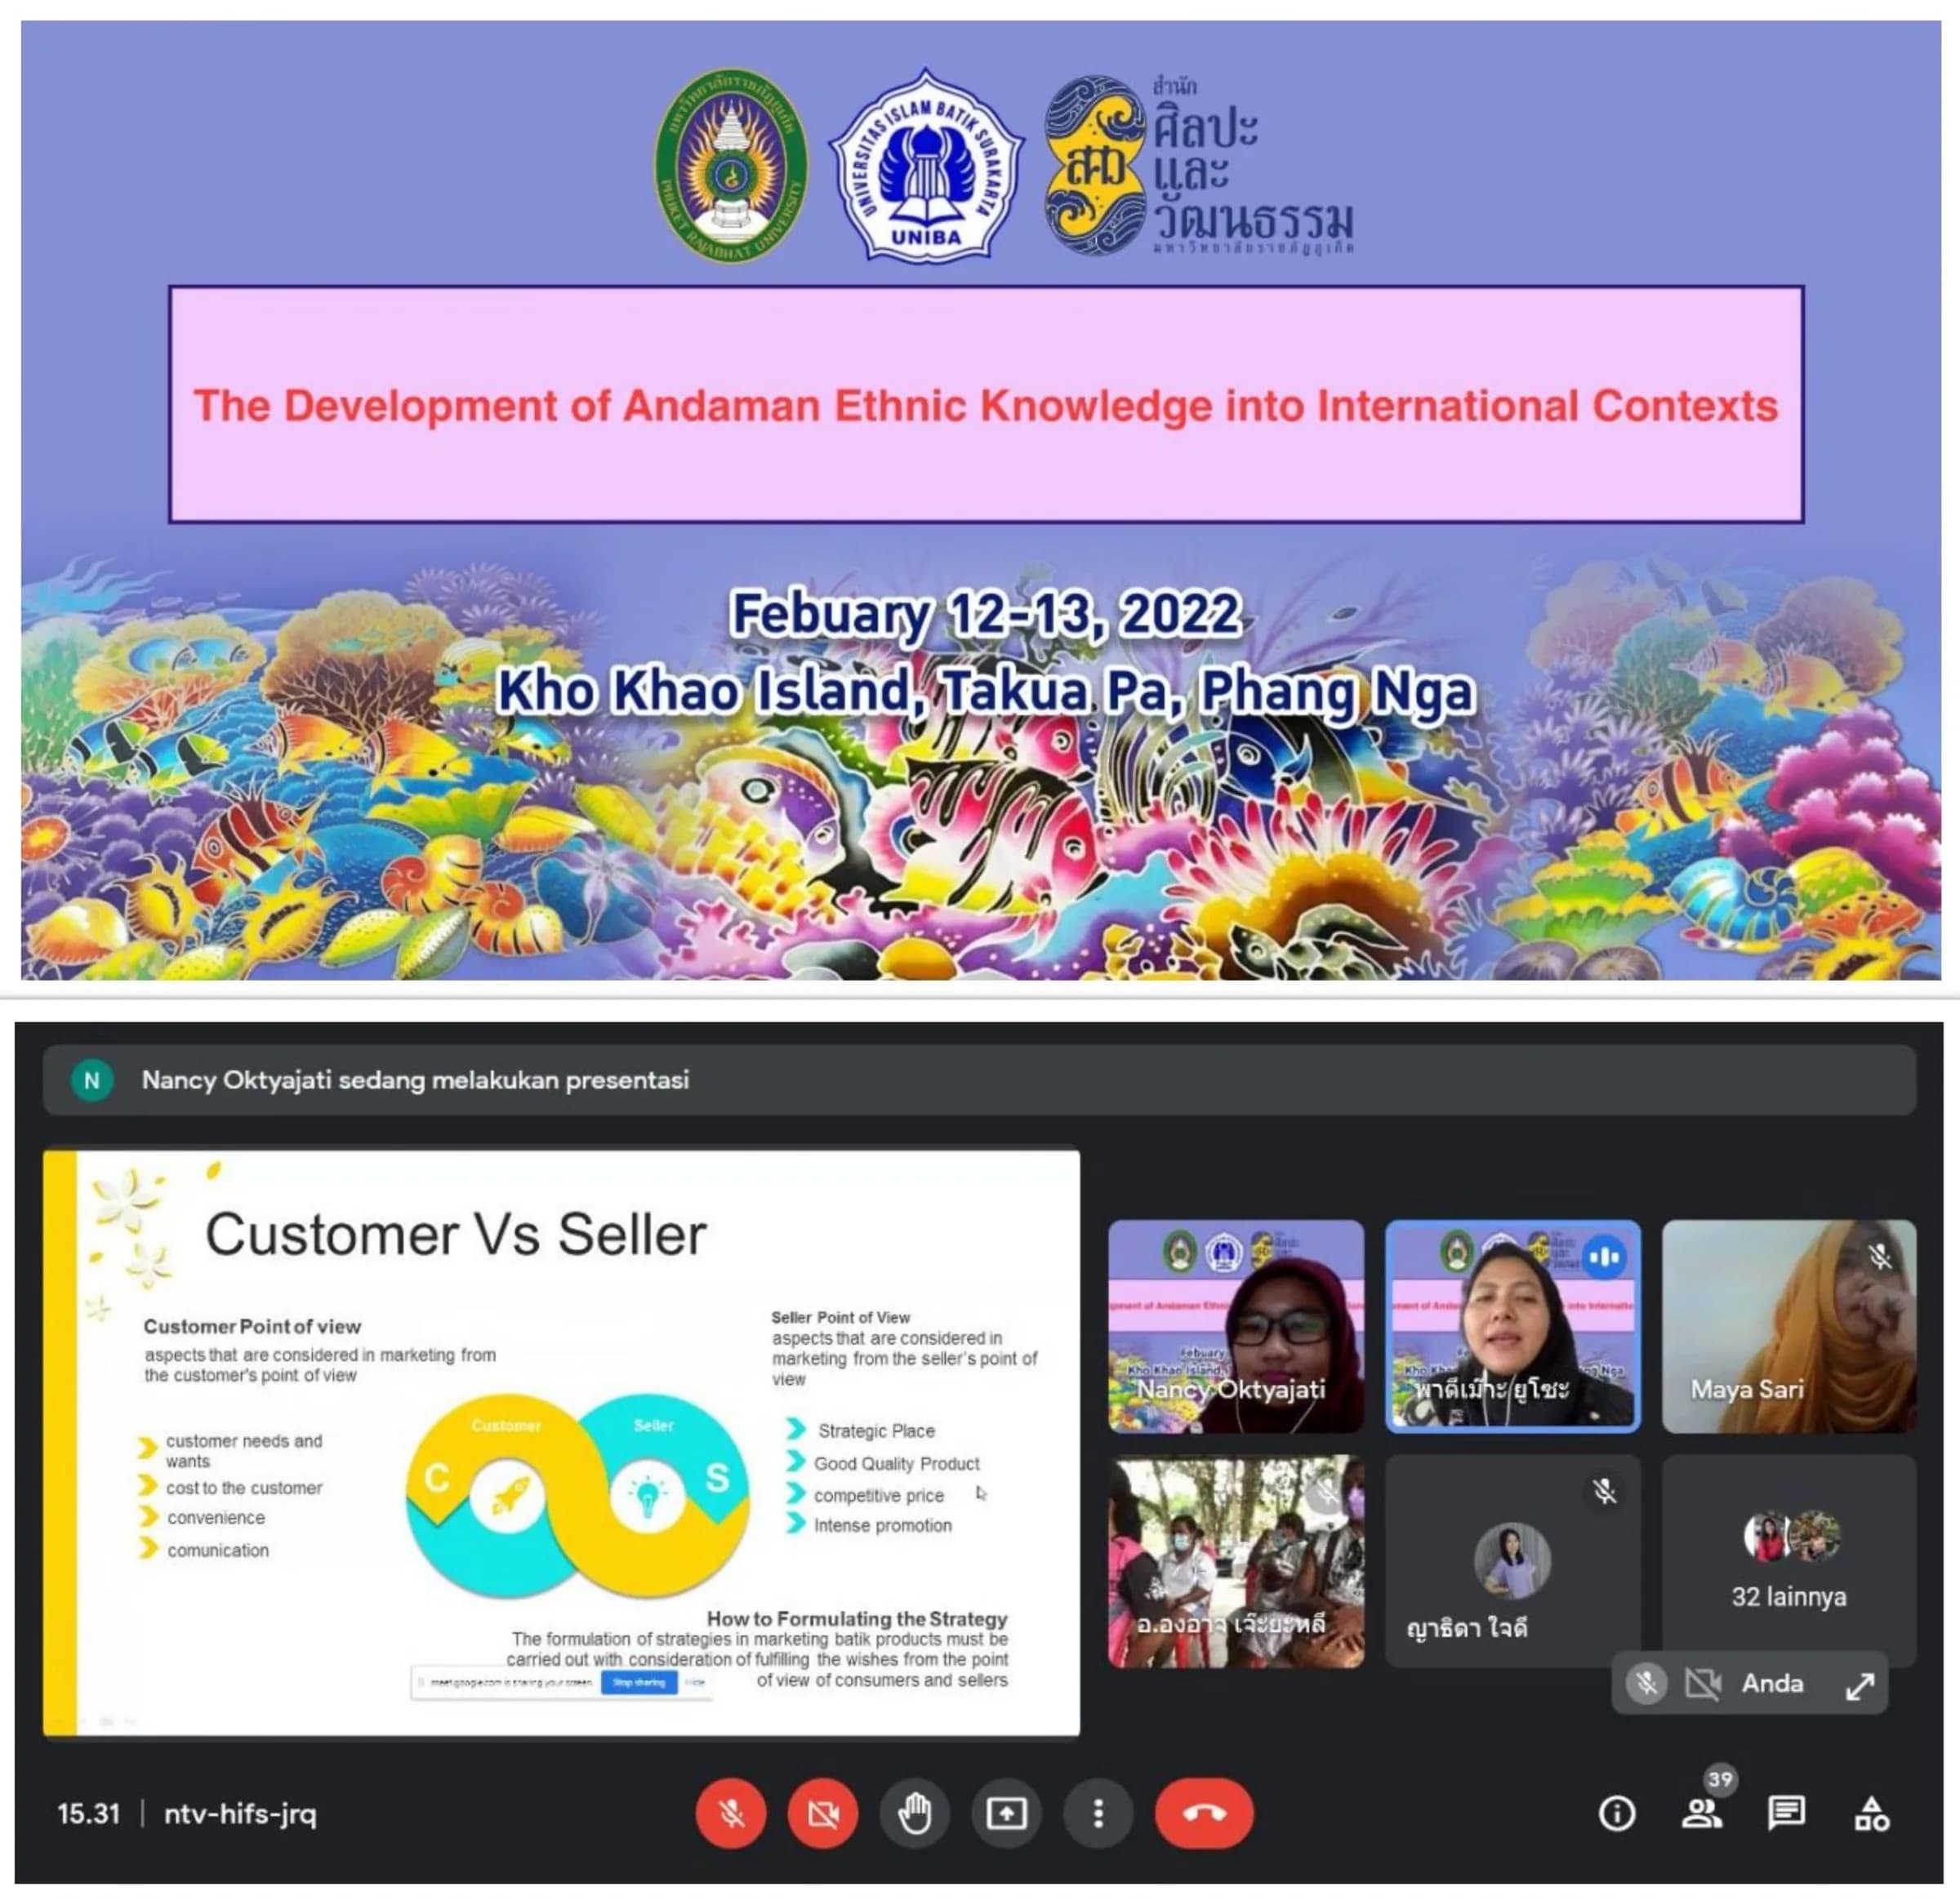Viewport: 1960px width, 1900px height.
Task: Click the convenience bullet
Action: pos(216,1517)
